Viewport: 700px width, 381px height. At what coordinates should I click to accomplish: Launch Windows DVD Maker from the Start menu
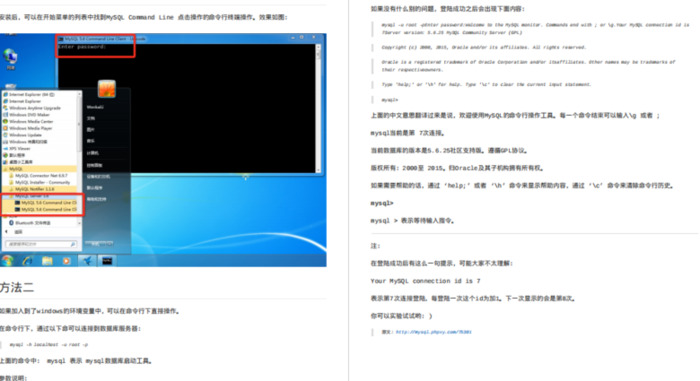click(27, 115)
